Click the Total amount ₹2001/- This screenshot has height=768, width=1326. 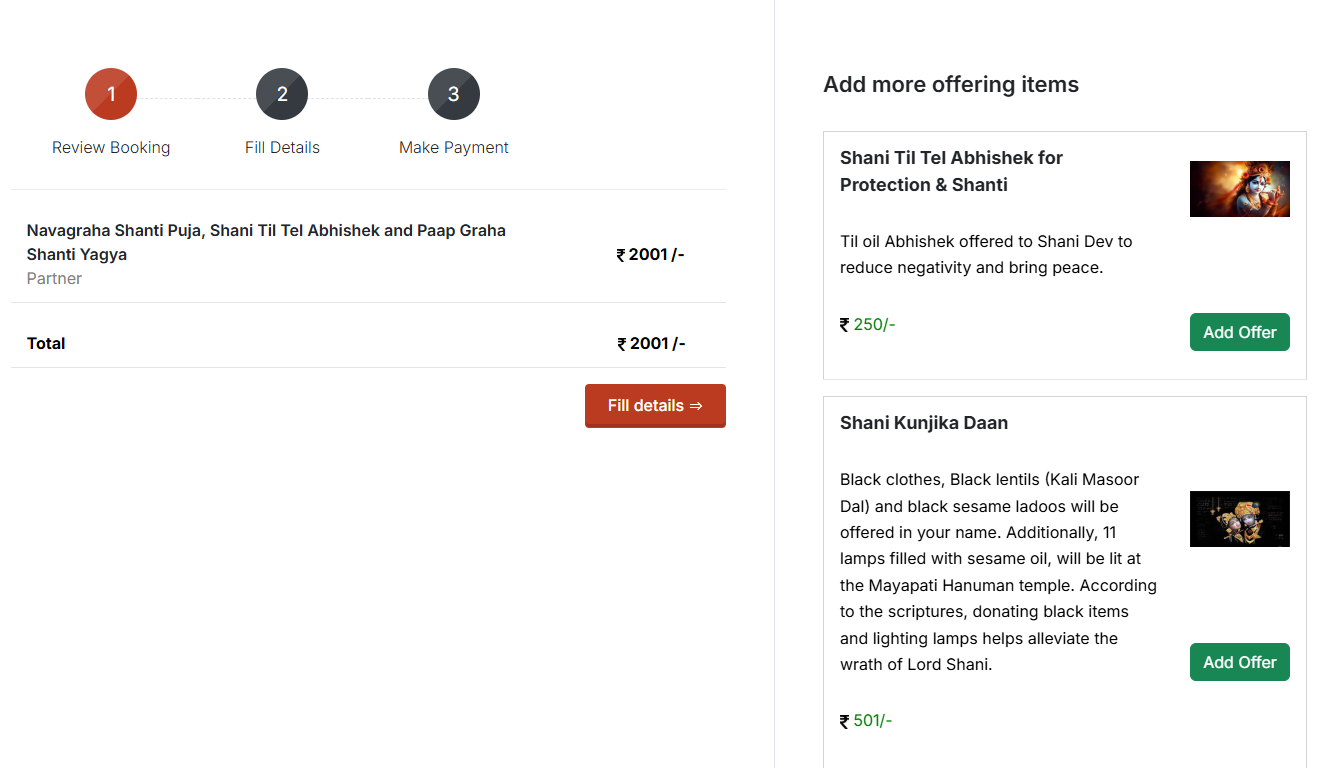[x=651, y=343]
